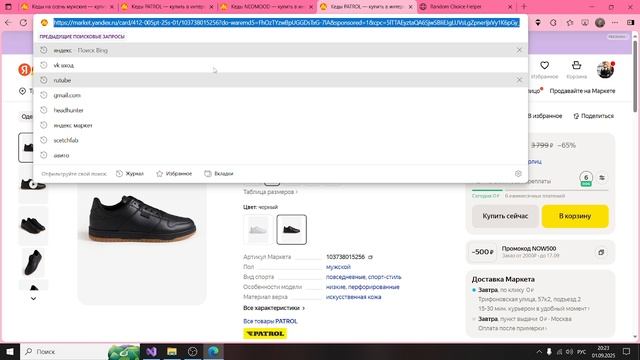Reload the page with the refresh icon

click(24, 23)
